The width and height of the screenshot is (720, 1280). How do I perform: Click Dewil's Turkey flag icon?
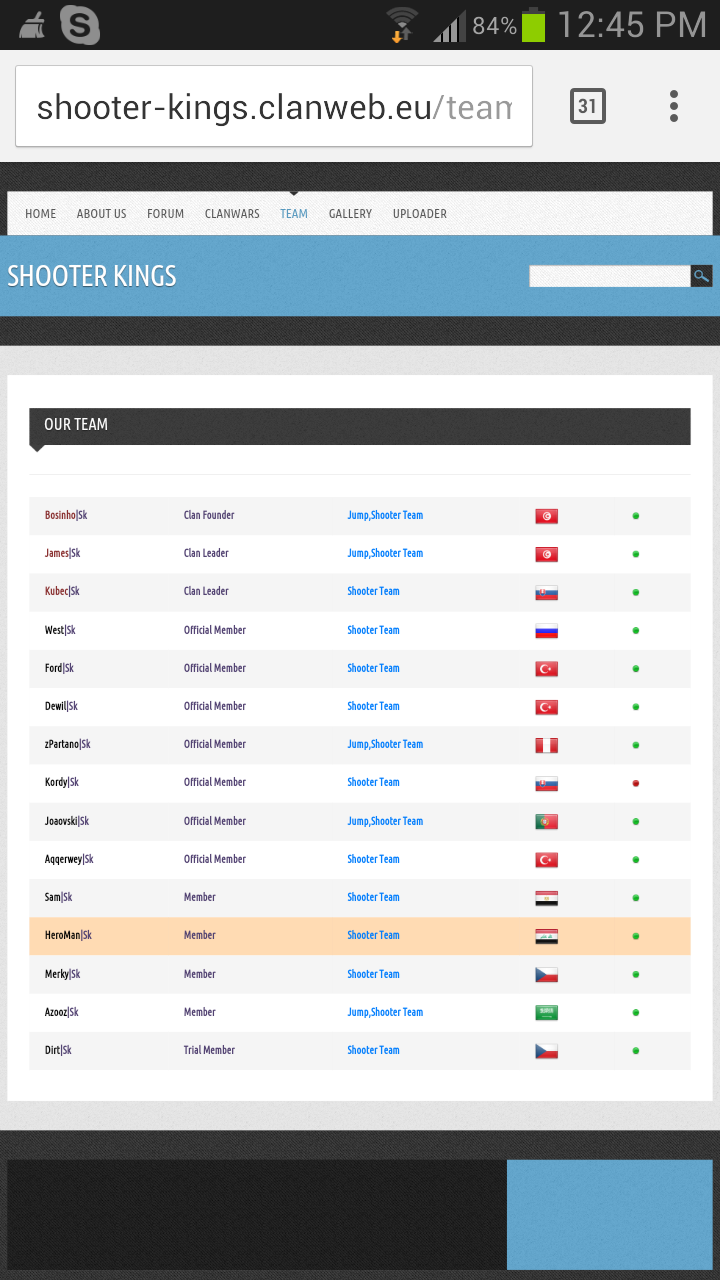(x=546, y=707)
